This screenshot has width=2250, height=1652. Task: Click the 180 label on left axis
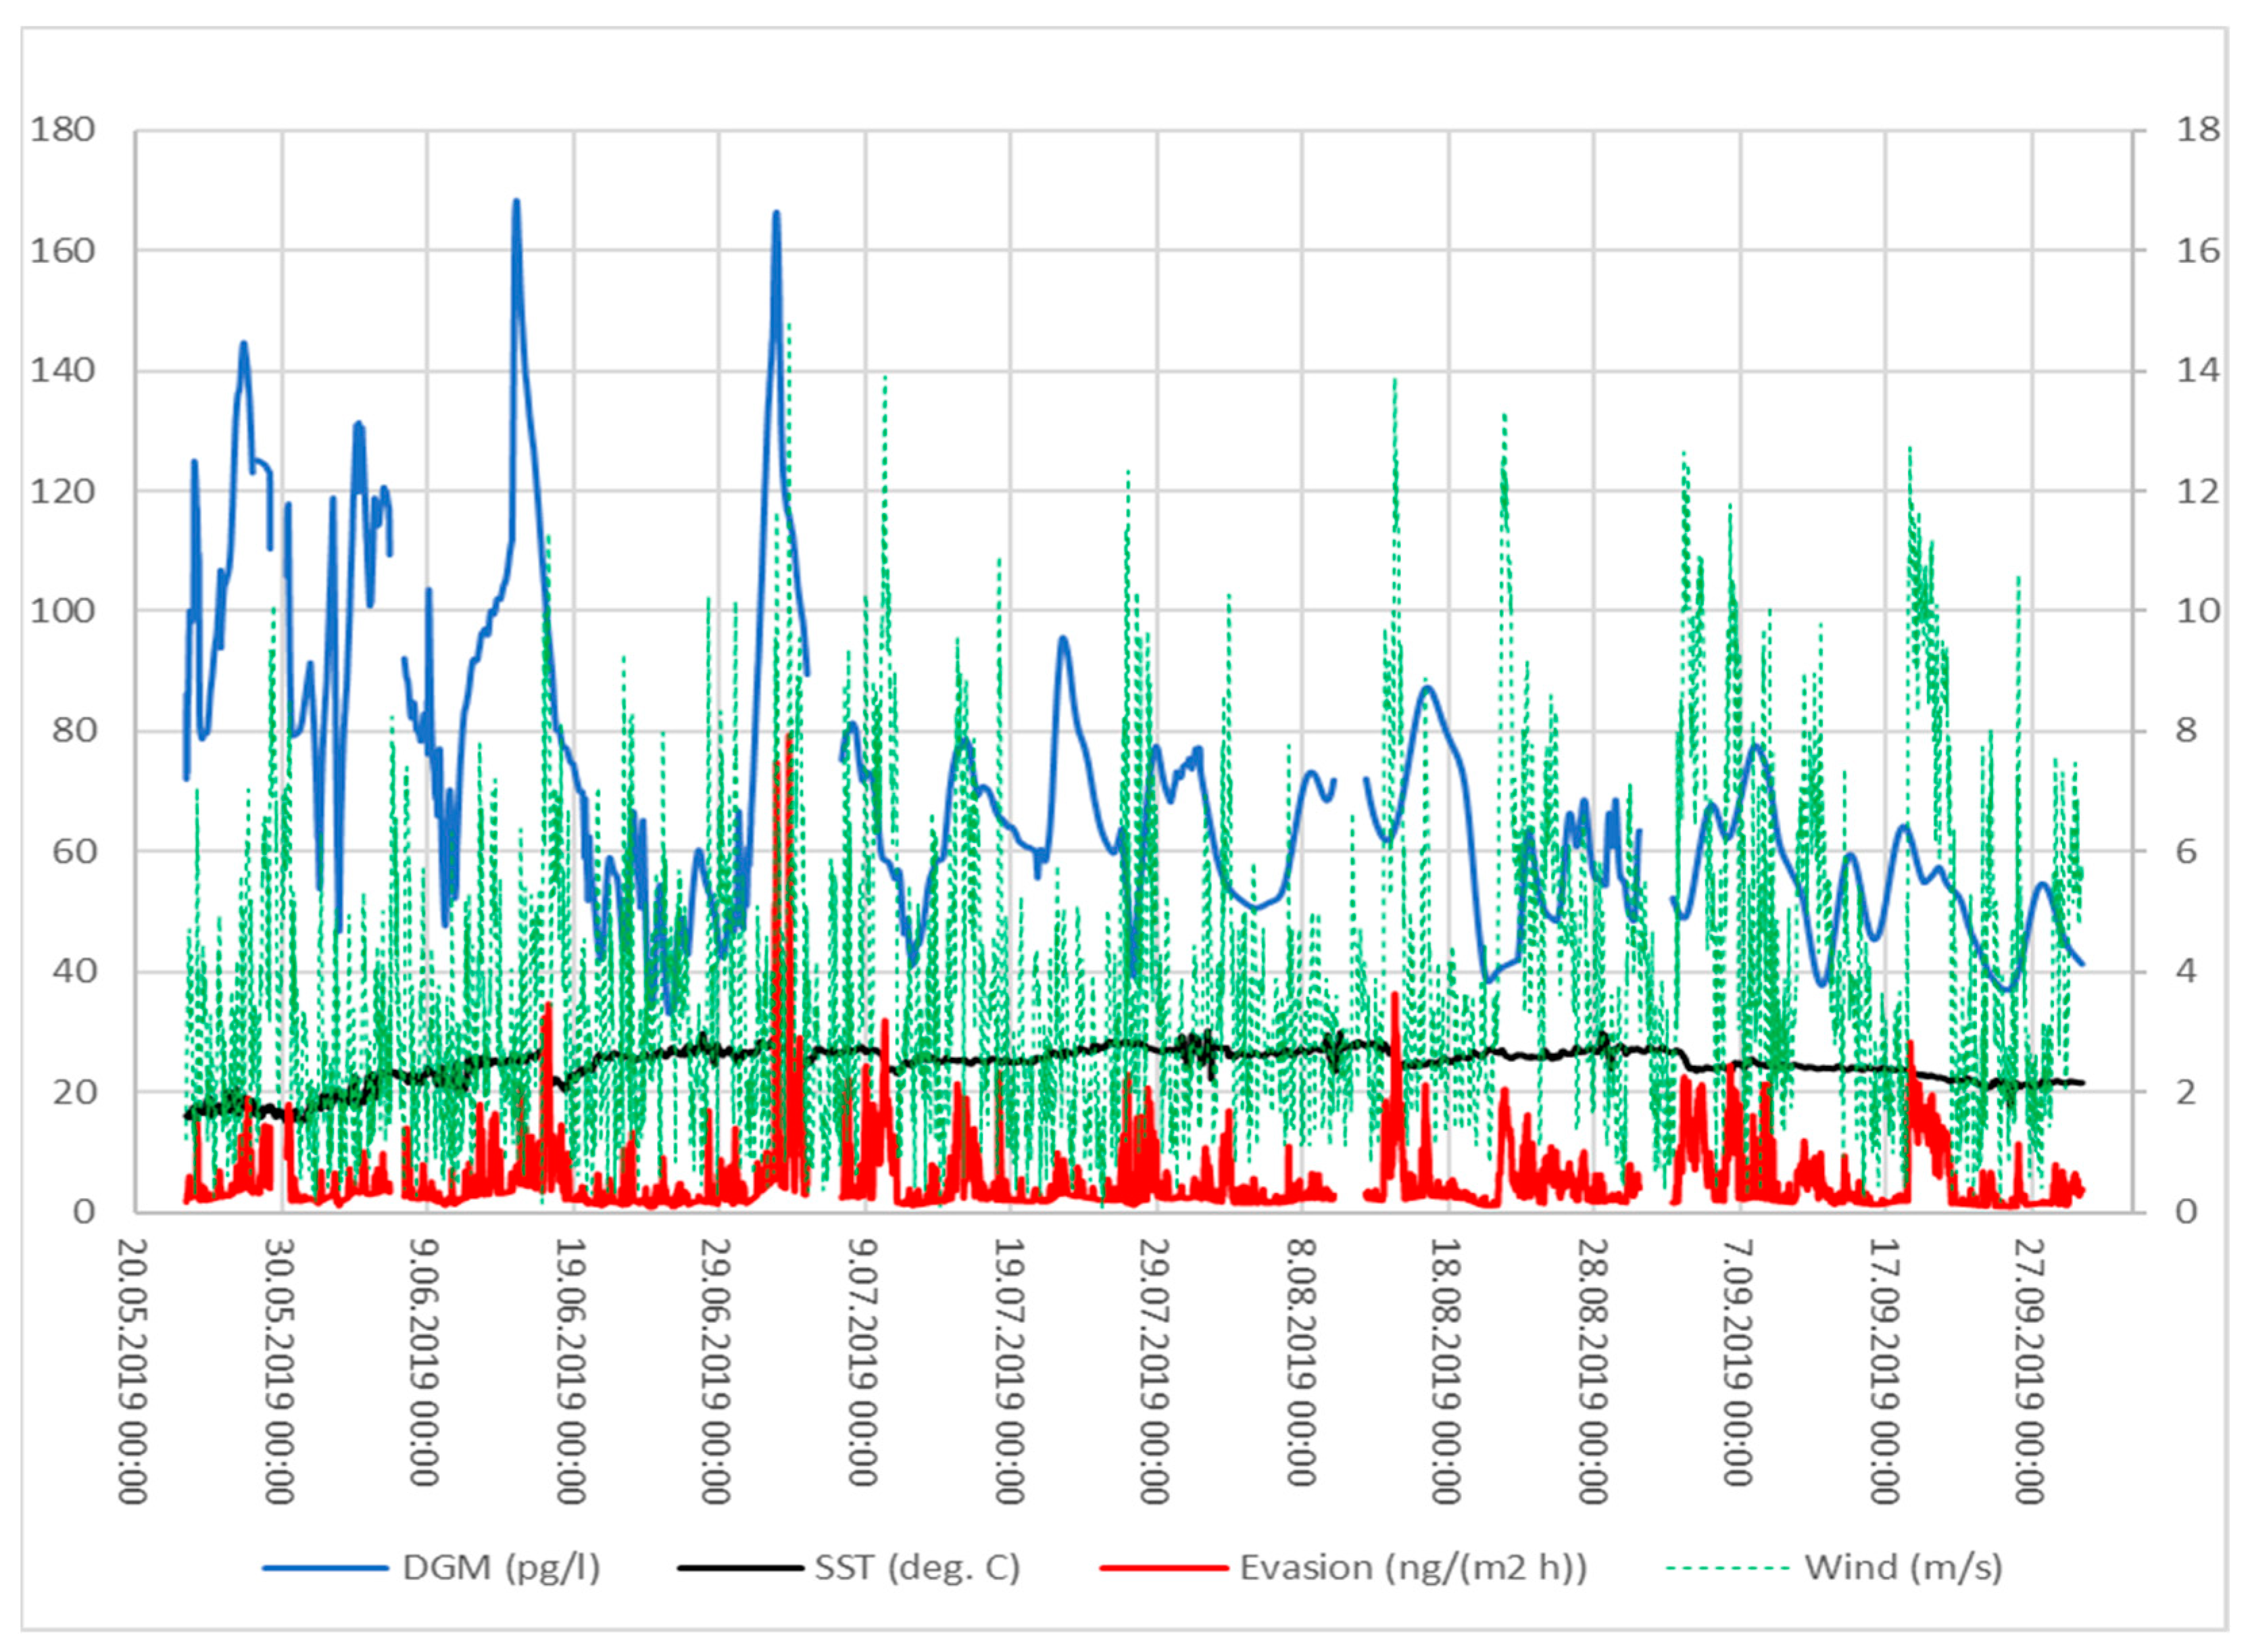(x=62, y=130)
